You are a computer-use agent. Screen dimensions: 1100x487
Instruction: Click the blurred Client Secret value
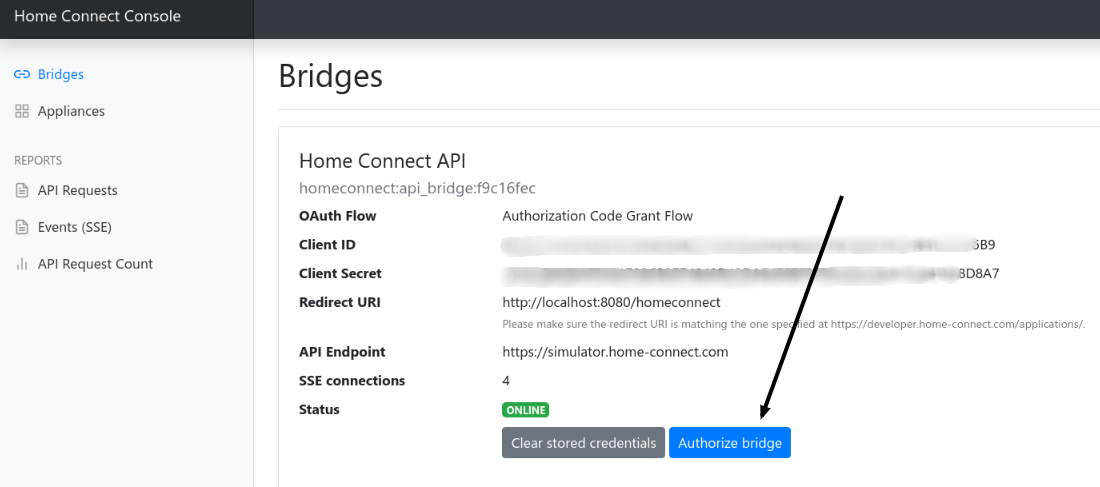[750, 273]
